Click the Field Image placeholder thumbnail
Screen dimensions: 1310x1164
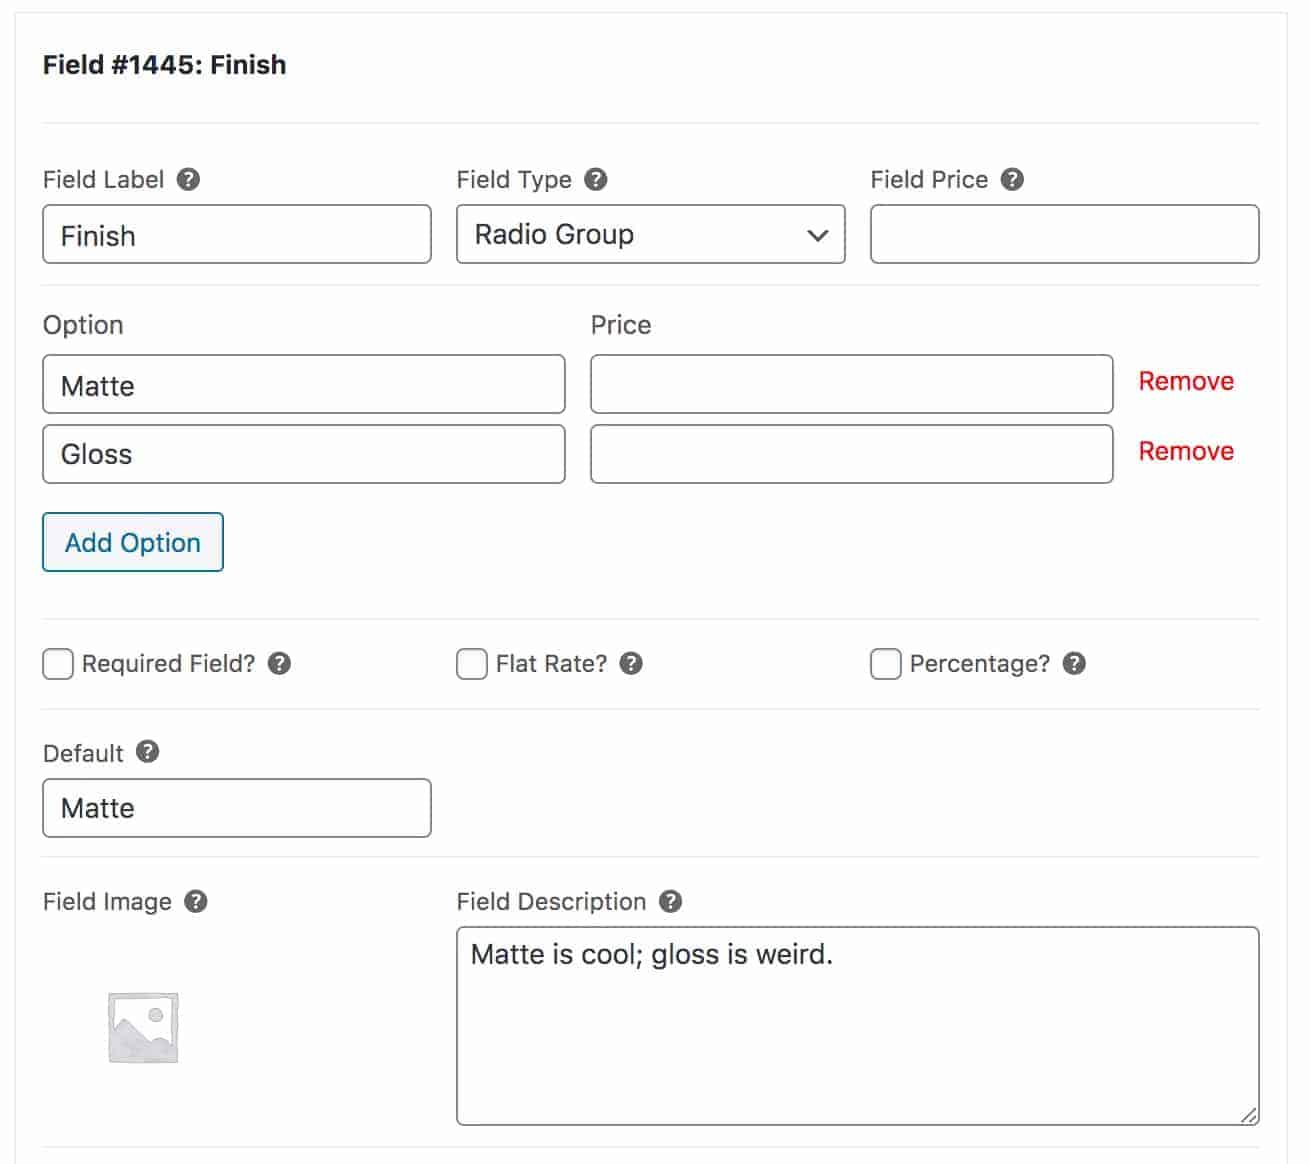(143, 1027)
